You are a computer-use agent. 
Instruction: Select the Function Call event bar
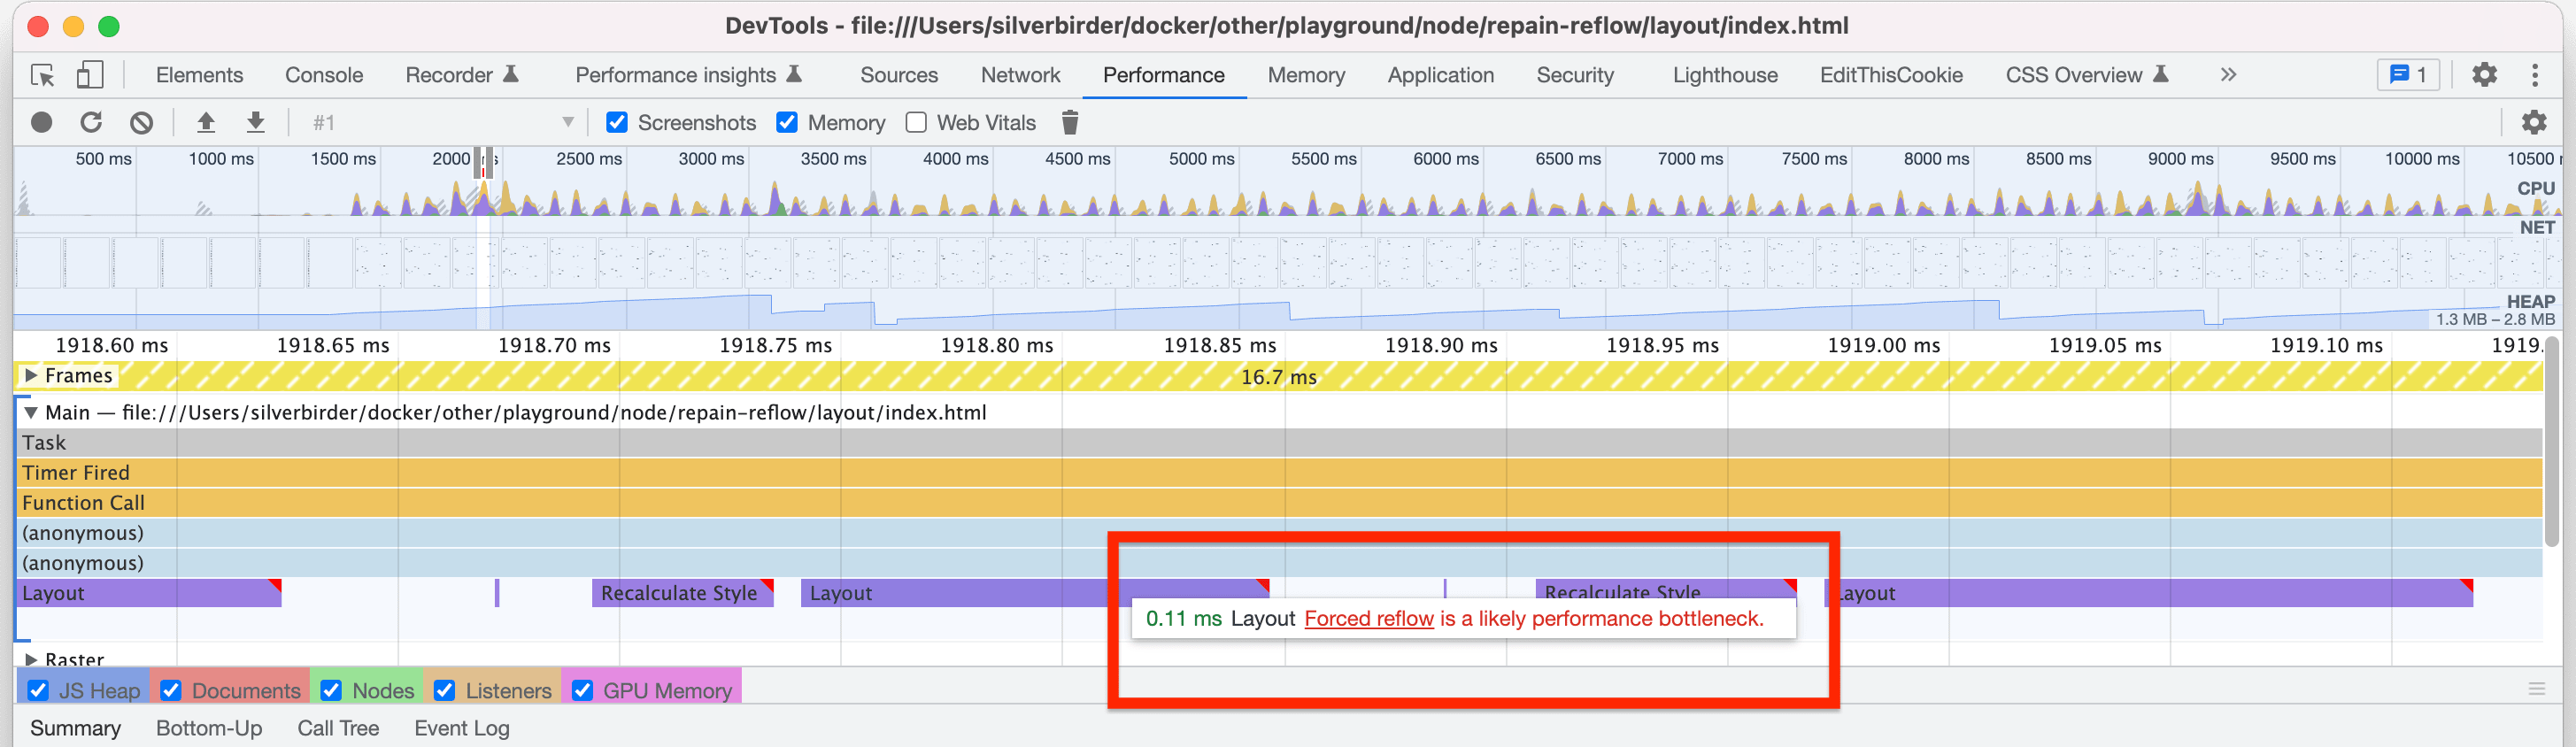1280,503
